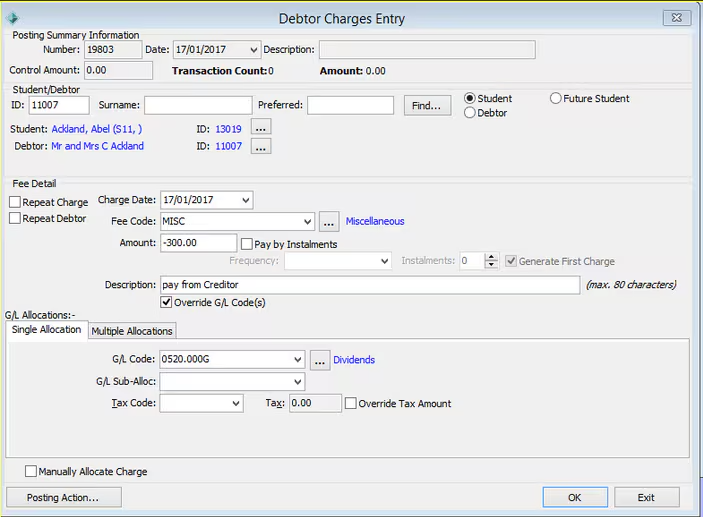
Task: Select the Future Student radio button
Action: 556,99
